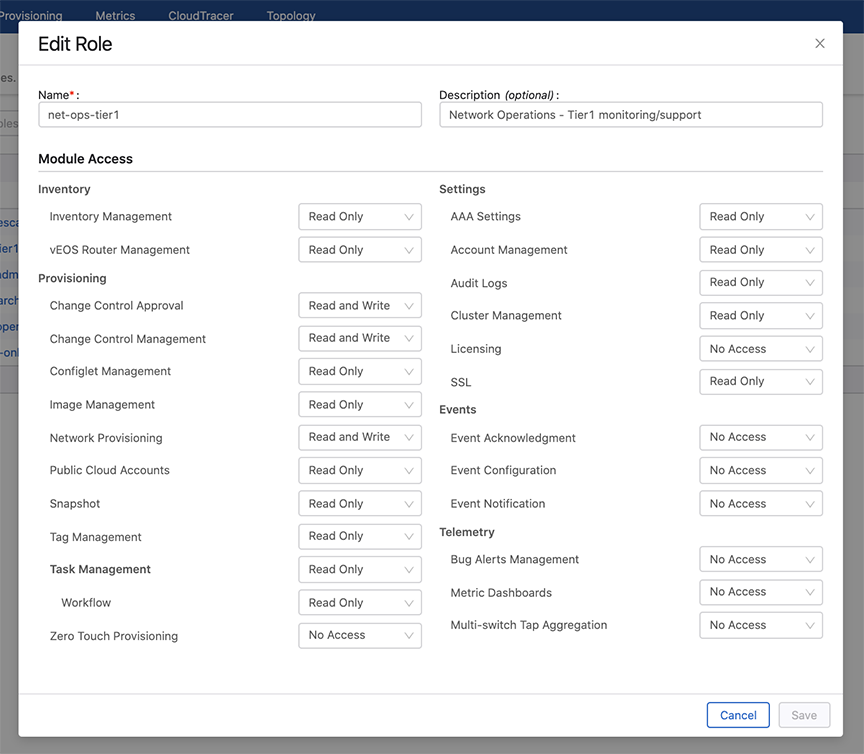Open Metric Dashboards access dropdown
864x754 pixels.
pyautogui.click(x=761, y=593)
